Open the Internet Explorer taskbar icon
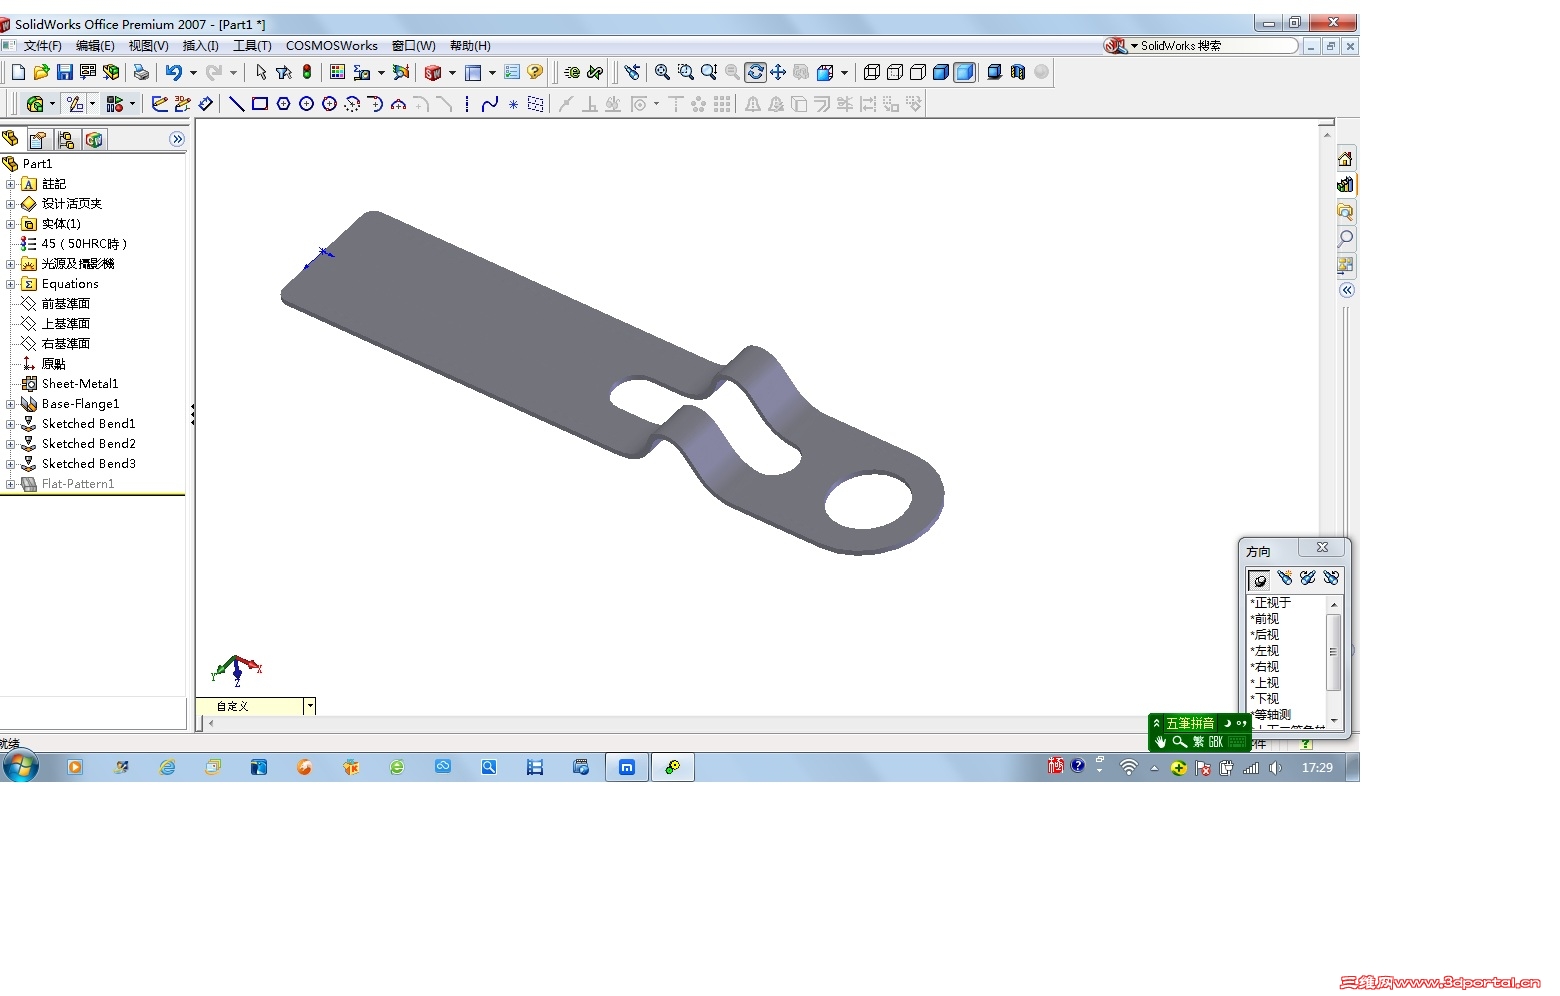 coord(167,767)
